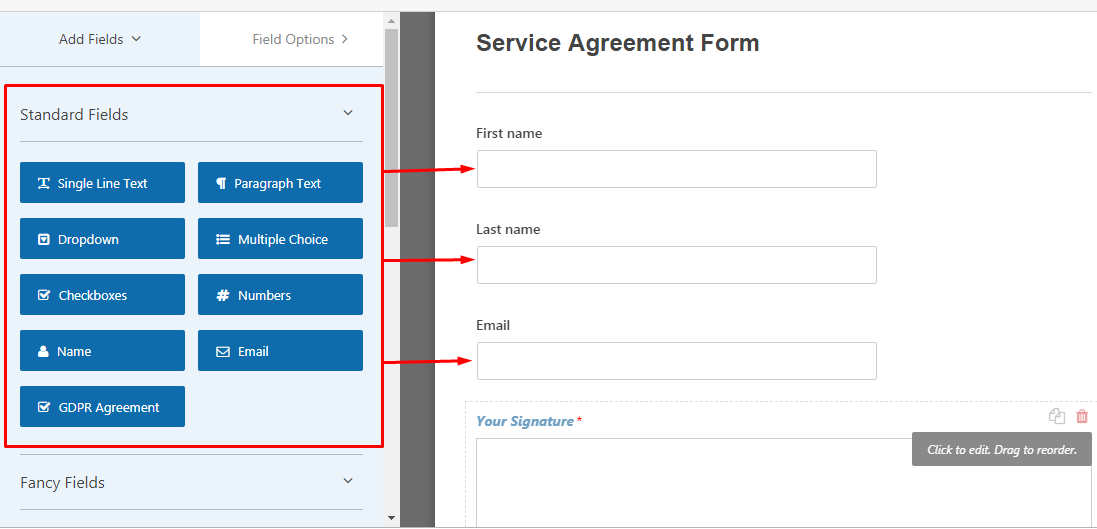Click the sidebar scroll down arrow
The width and height of the screenshot is (1097, 529).
[x=391, y=519]
